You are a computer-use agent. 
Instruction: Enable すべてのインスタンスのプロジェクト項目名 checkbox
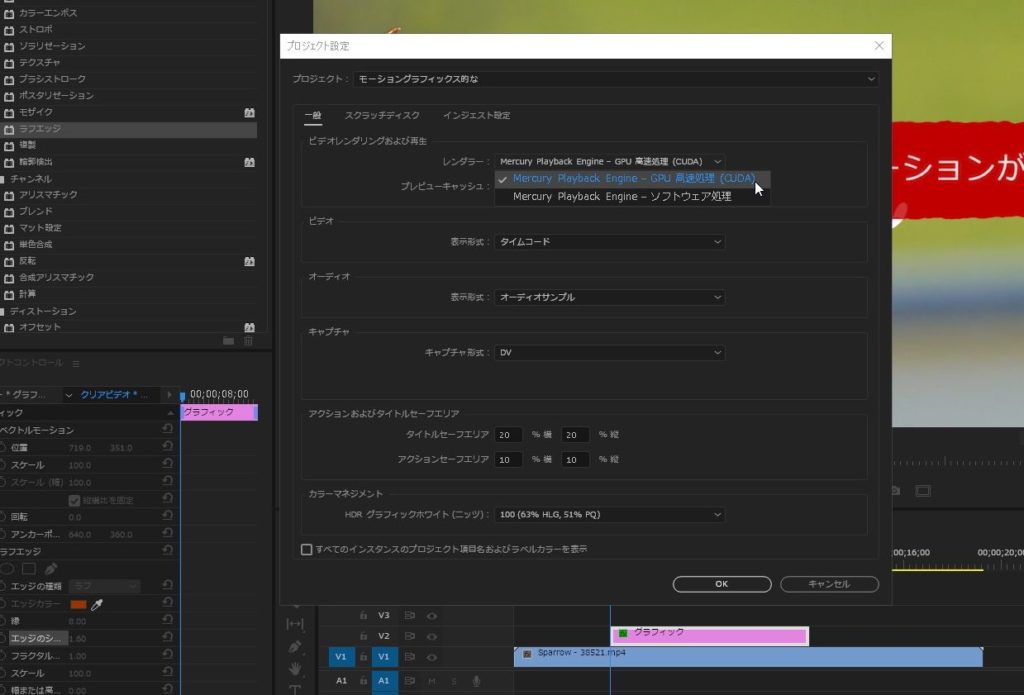point(307,549)
